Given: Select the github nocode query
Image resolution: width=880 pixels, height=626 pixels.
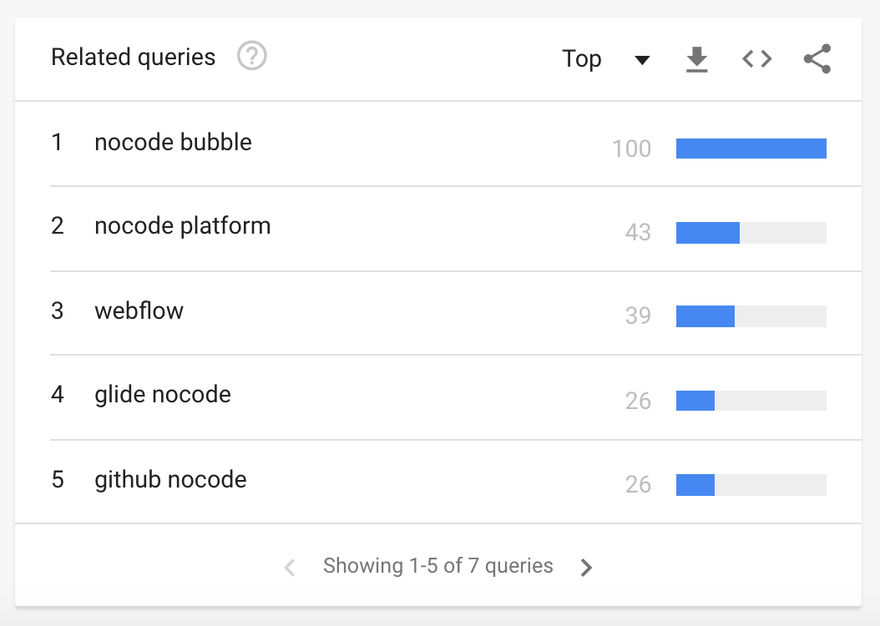Looking at the screenshot, I should [170, 480].
